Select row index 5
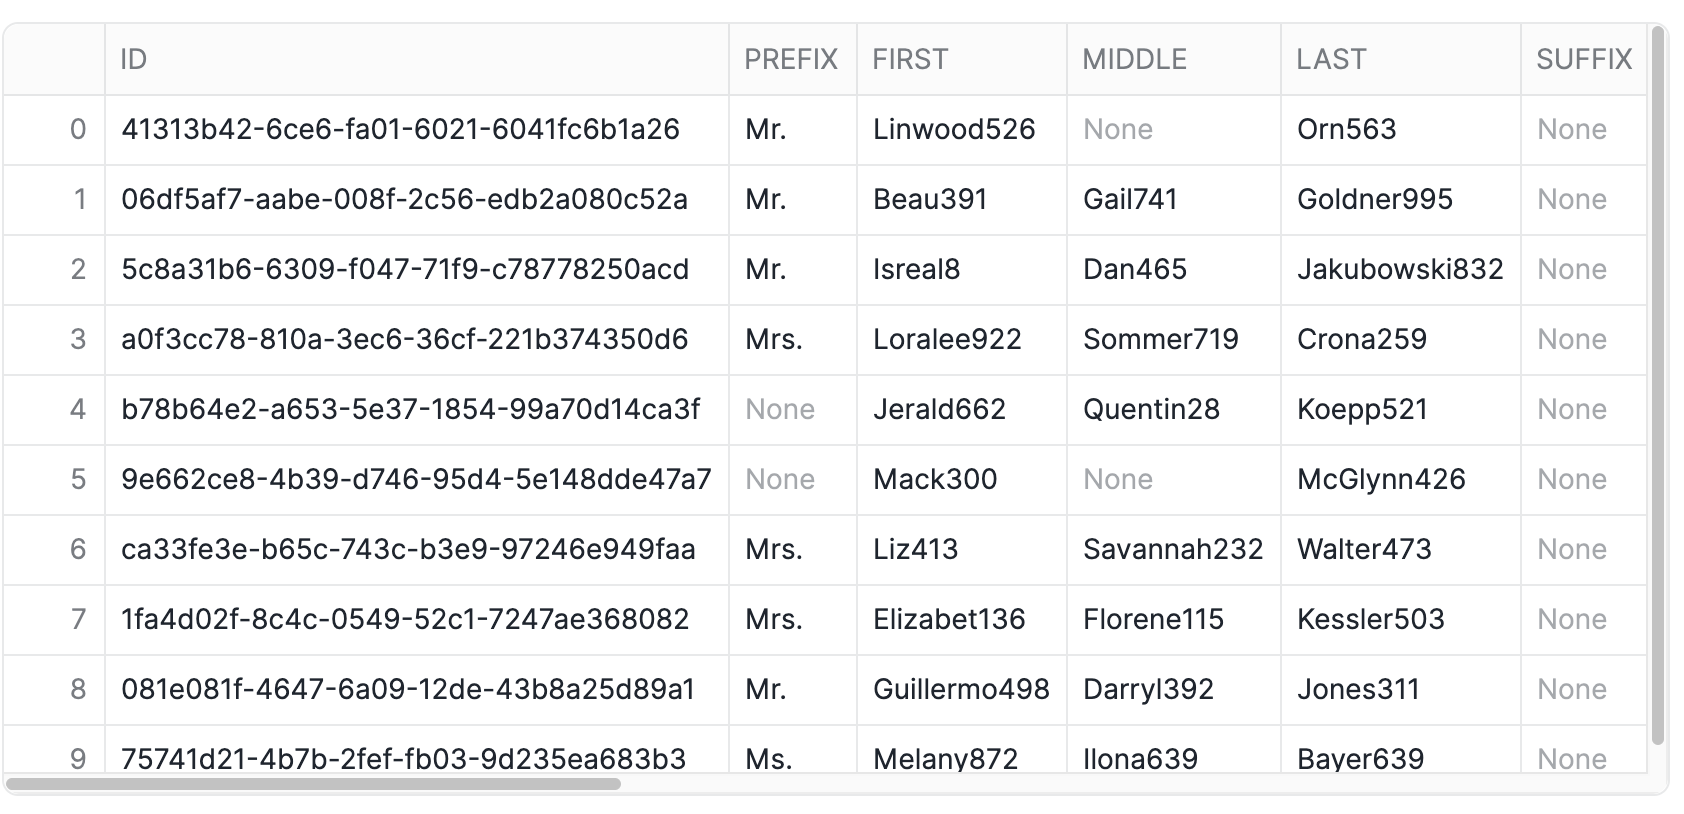Image resolution: width=1684 pixels, height=814 pixels. pos(54,480)
